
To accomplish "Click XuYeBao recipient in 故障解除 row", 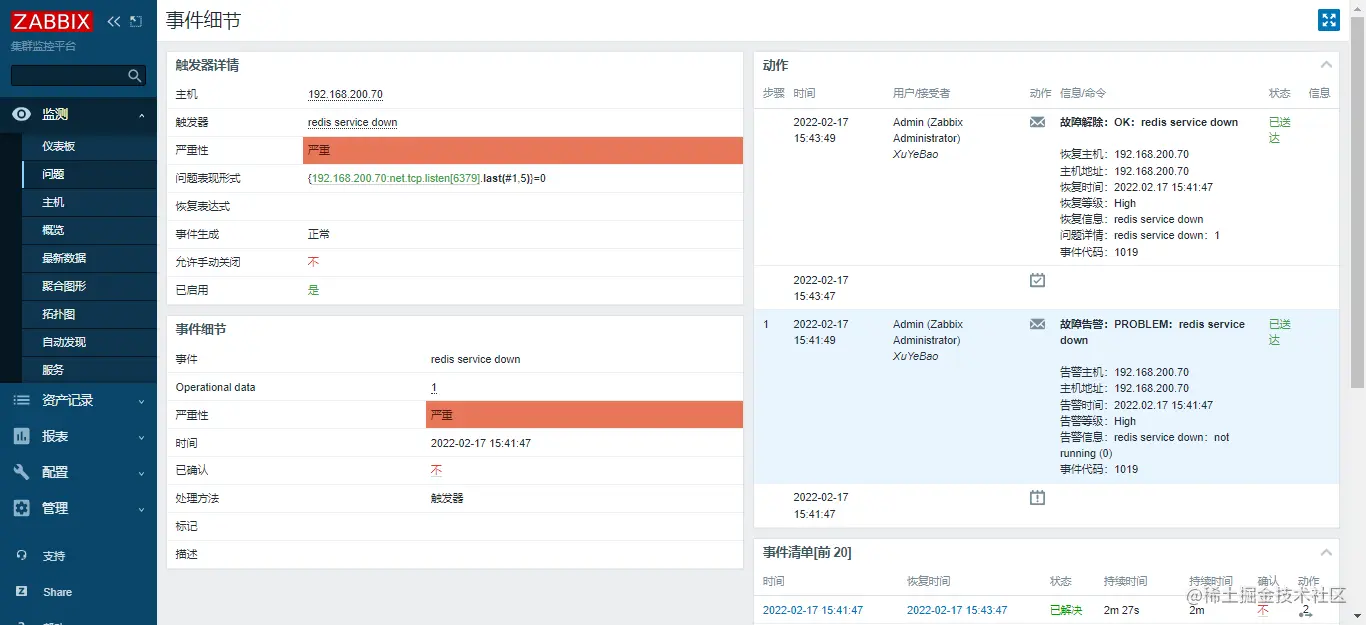I will [x=916, y=154].
